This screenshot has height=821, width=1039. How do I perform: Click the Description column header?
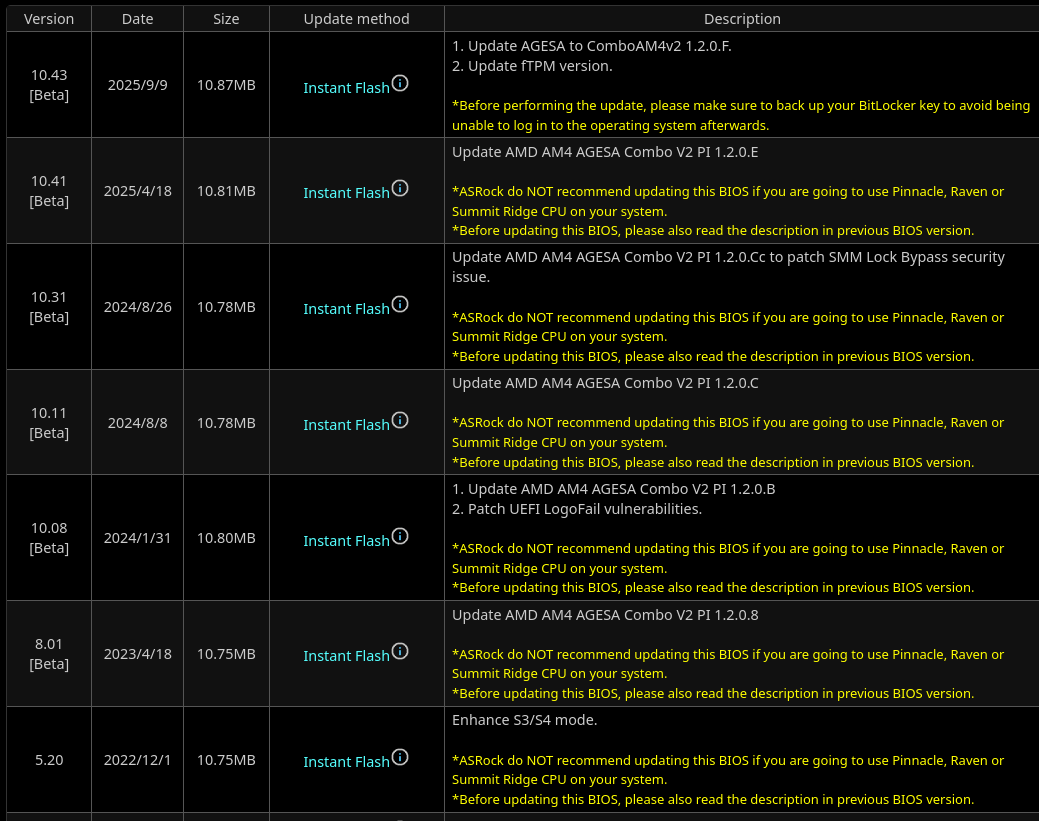(x=742, y=19)
